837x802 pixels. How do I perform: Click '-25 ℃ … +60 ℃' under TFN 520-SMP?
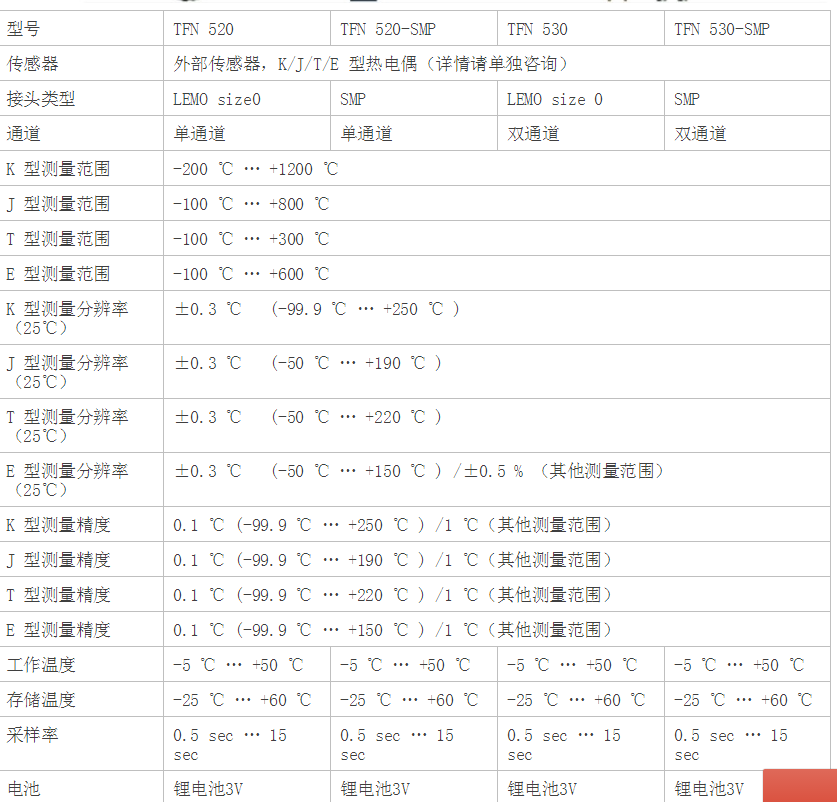[x=409, y=700]
